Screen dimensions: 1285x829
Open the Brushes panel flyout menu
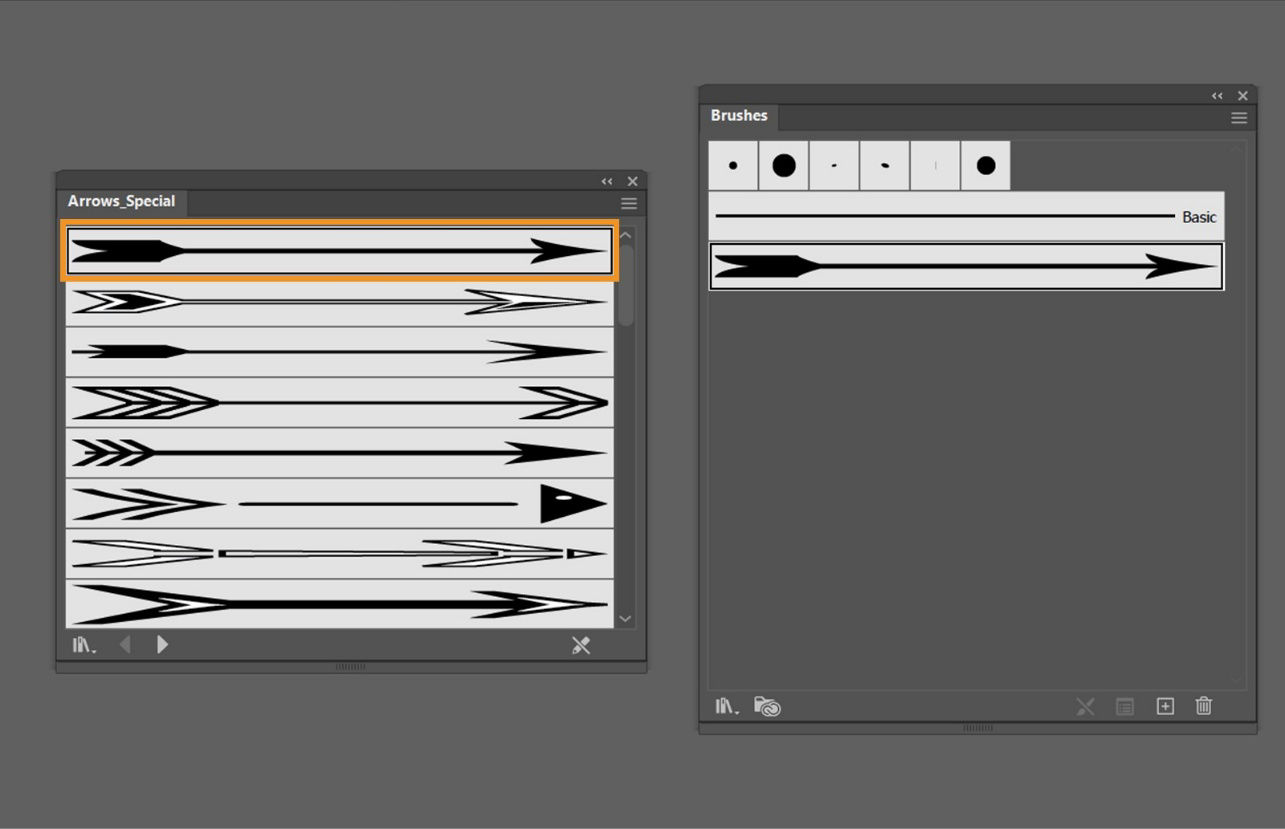[x=1239, y=117]
